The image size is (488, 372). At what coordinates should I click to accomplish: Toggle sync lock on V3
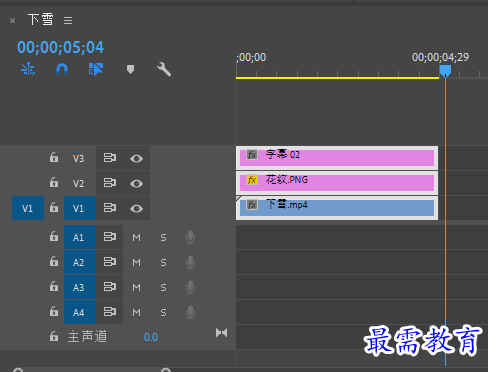click(x=110, y=158)
